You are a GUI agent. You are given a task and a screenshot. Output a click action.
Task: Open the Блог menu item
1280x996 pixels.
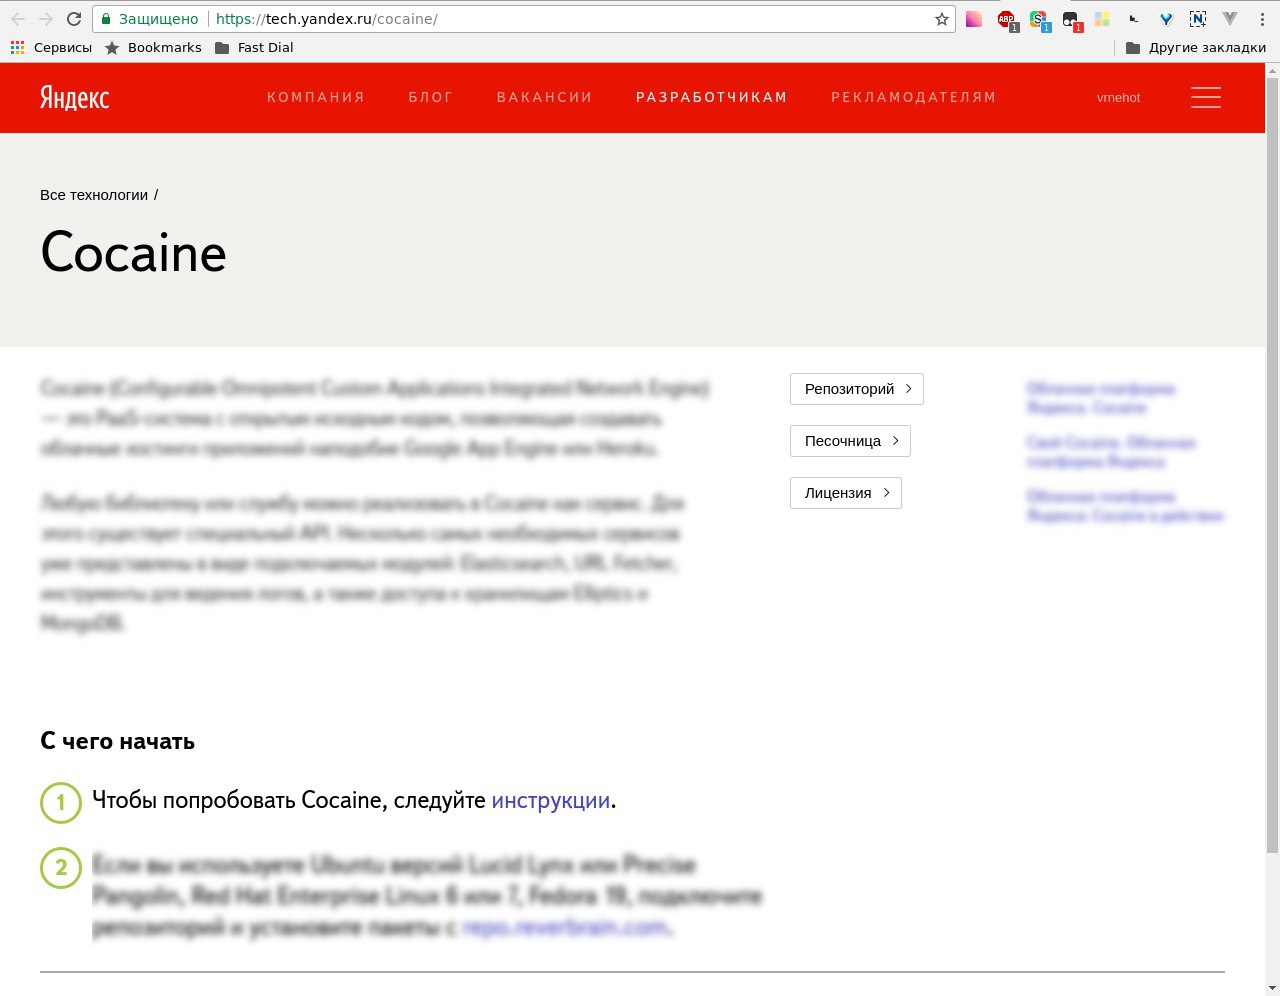coord(431,97)
